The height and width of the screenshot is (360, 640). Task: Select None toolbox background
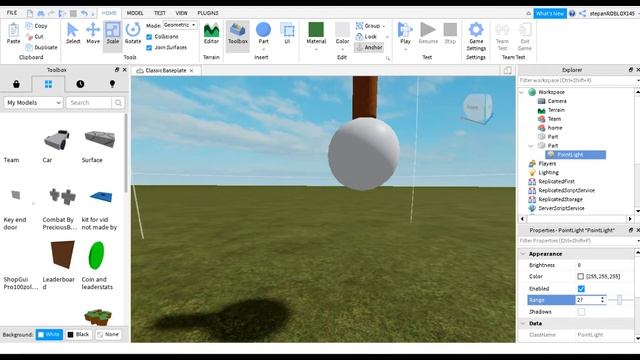(108, 335)
